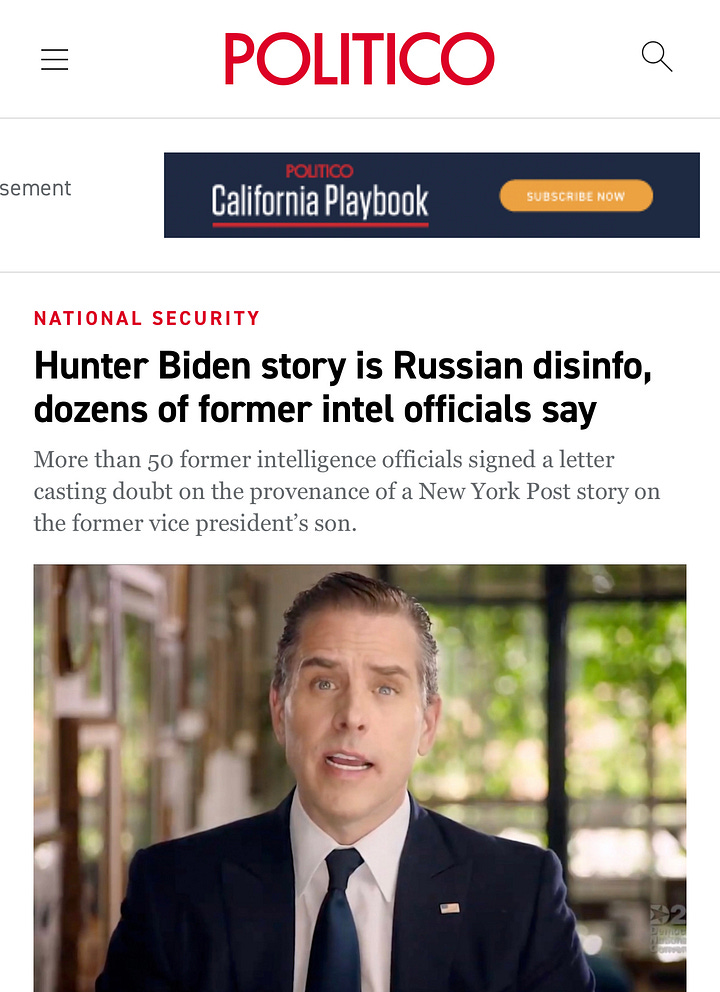720x992 pixels.
Task: Click the flag lapel pin in photo
Action: tap(450, 908)
